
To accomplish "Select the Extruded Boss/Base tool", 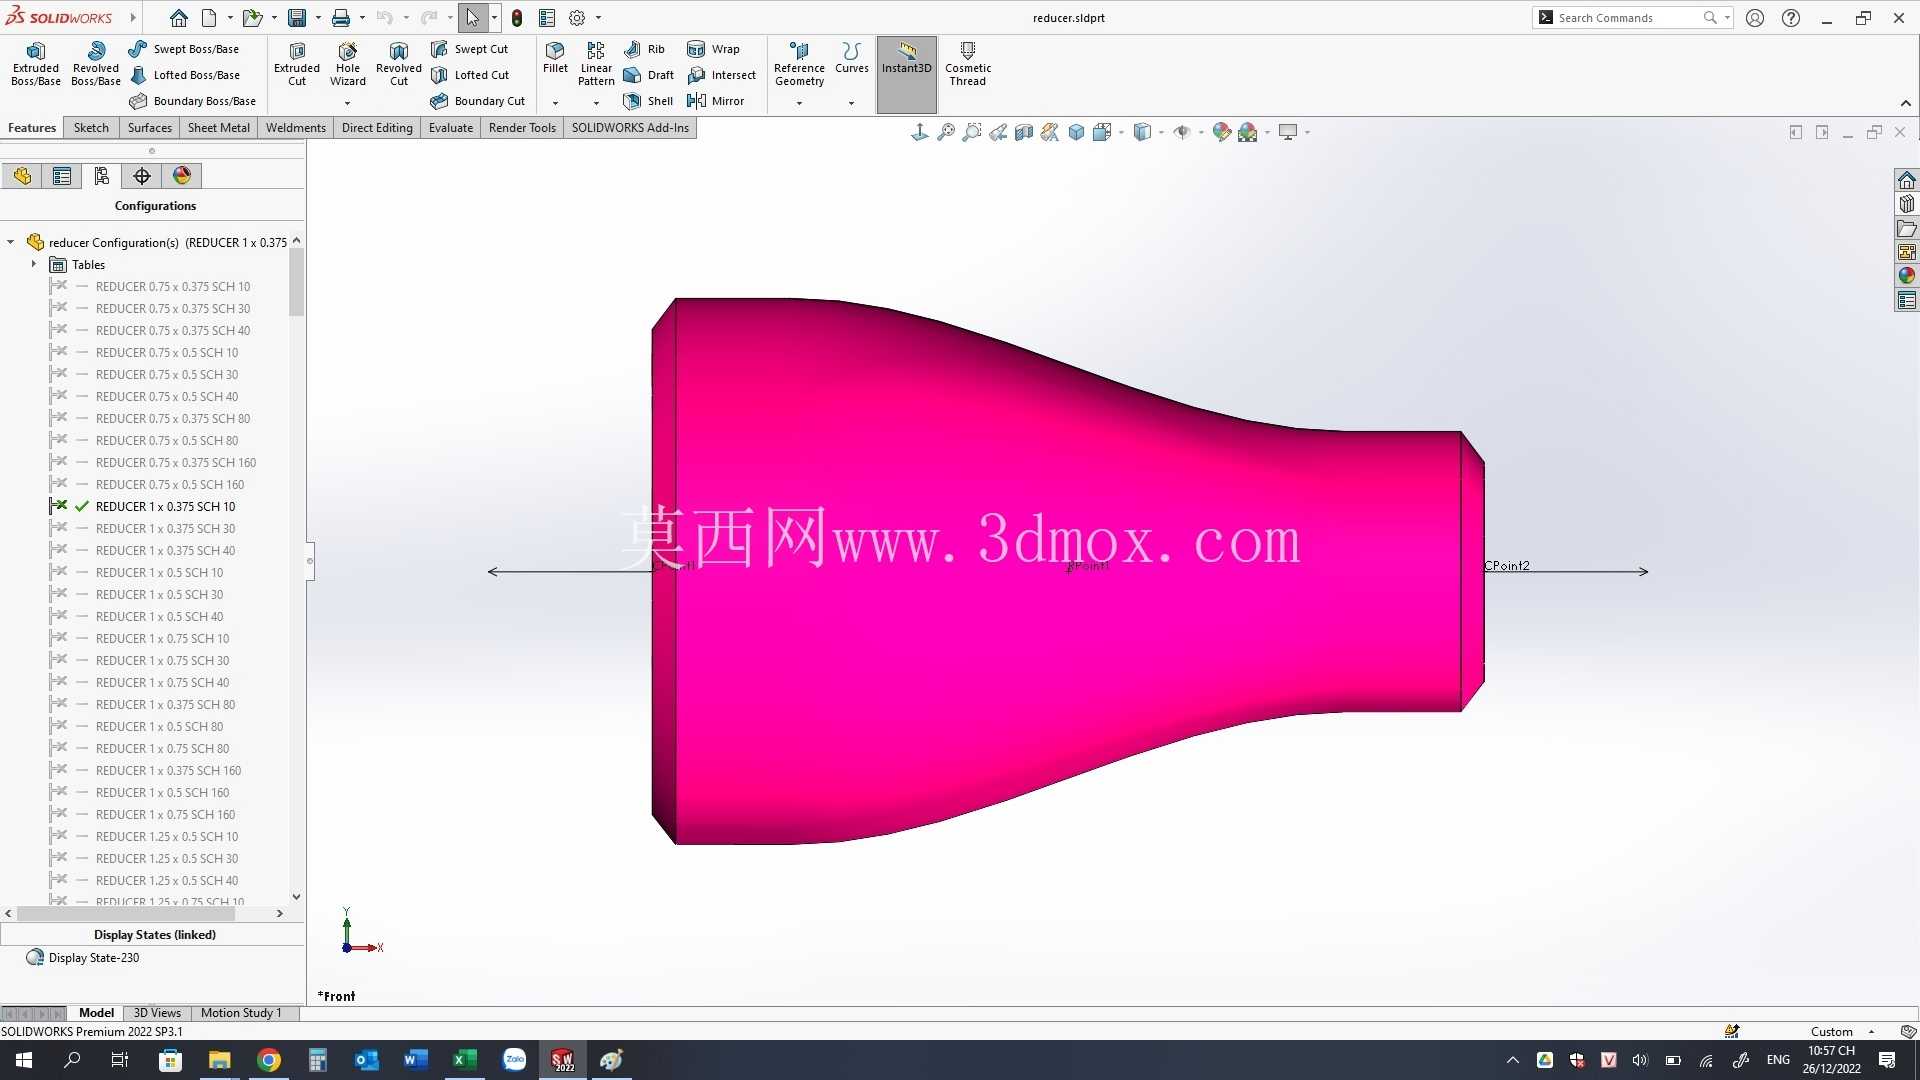I will pos(36,64).
